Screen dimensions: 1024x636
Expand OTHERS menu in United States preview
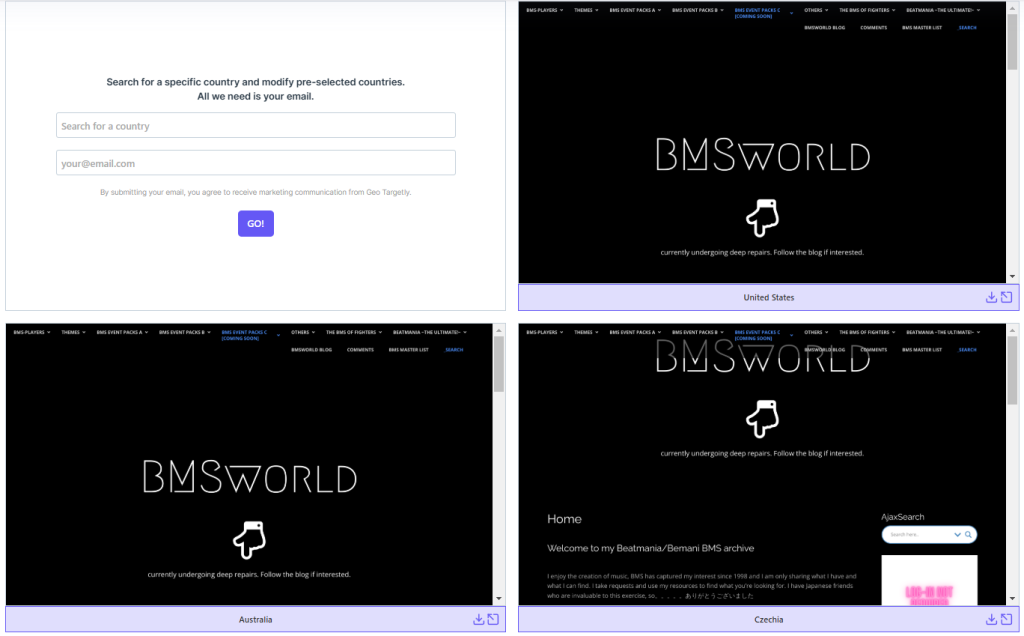click(x=816, y=10)
